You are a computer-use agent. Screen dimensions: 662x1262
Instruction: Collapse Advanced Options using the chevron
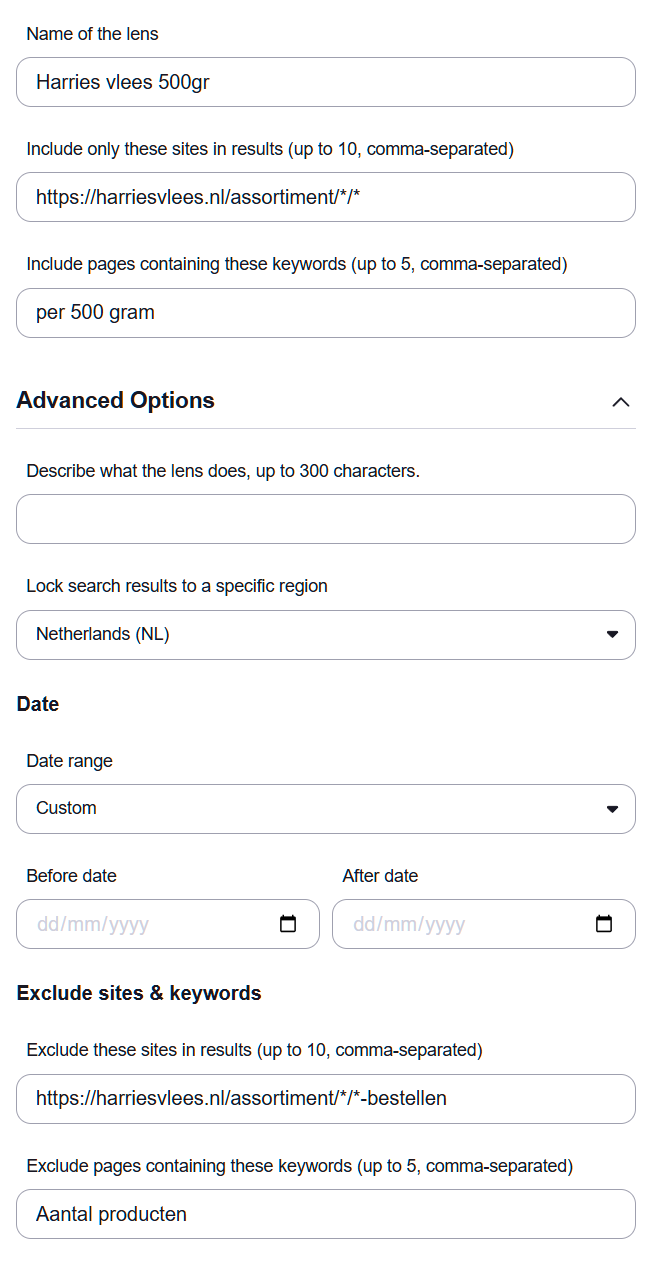coord(620,402)
